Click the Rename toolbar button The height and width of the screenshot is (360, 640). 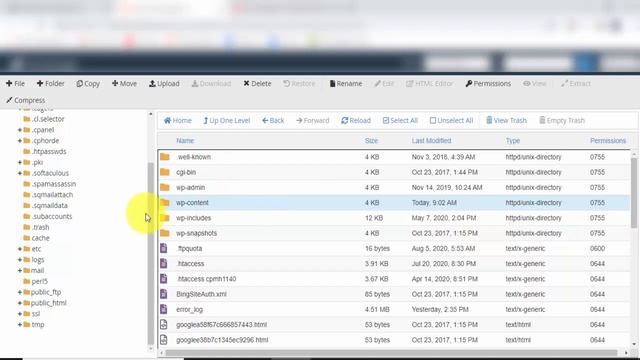point(346,84)
